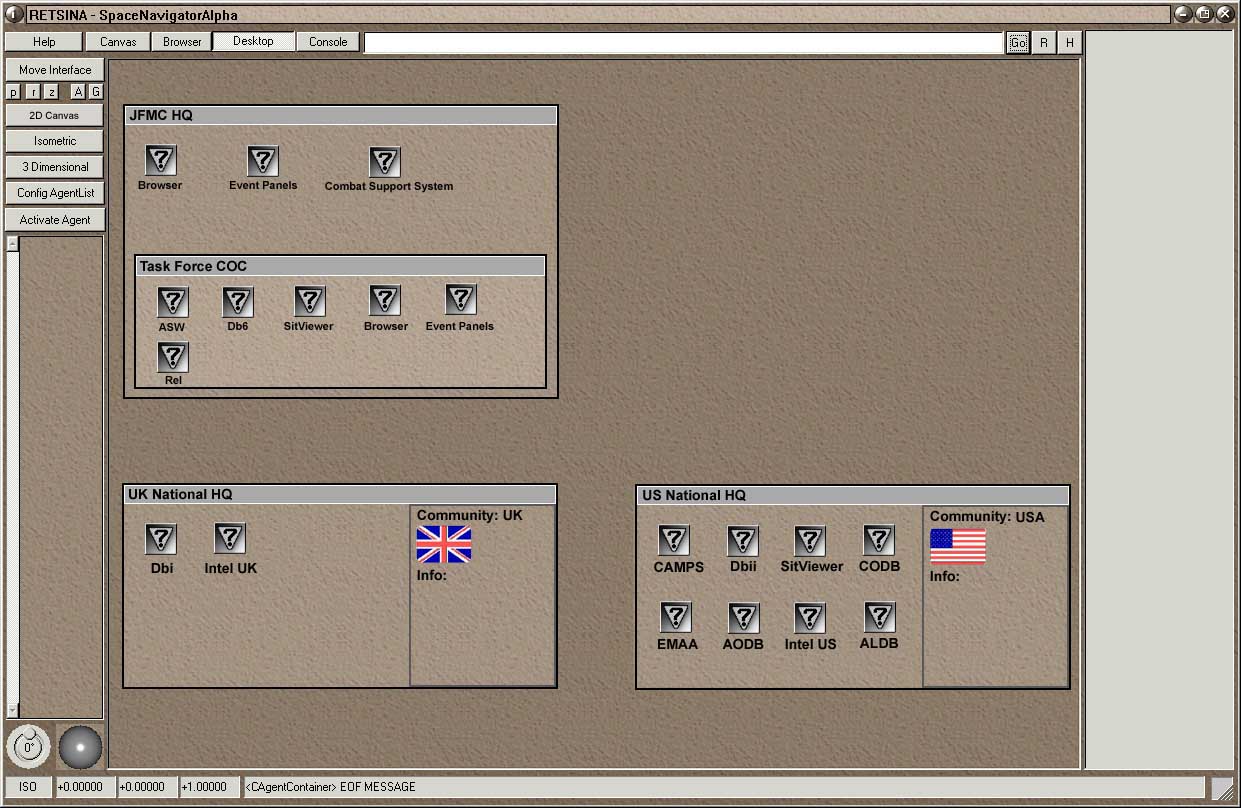Click the address input field beside Go
This screenshot has height=808, width=1241.
coord(683,43)
